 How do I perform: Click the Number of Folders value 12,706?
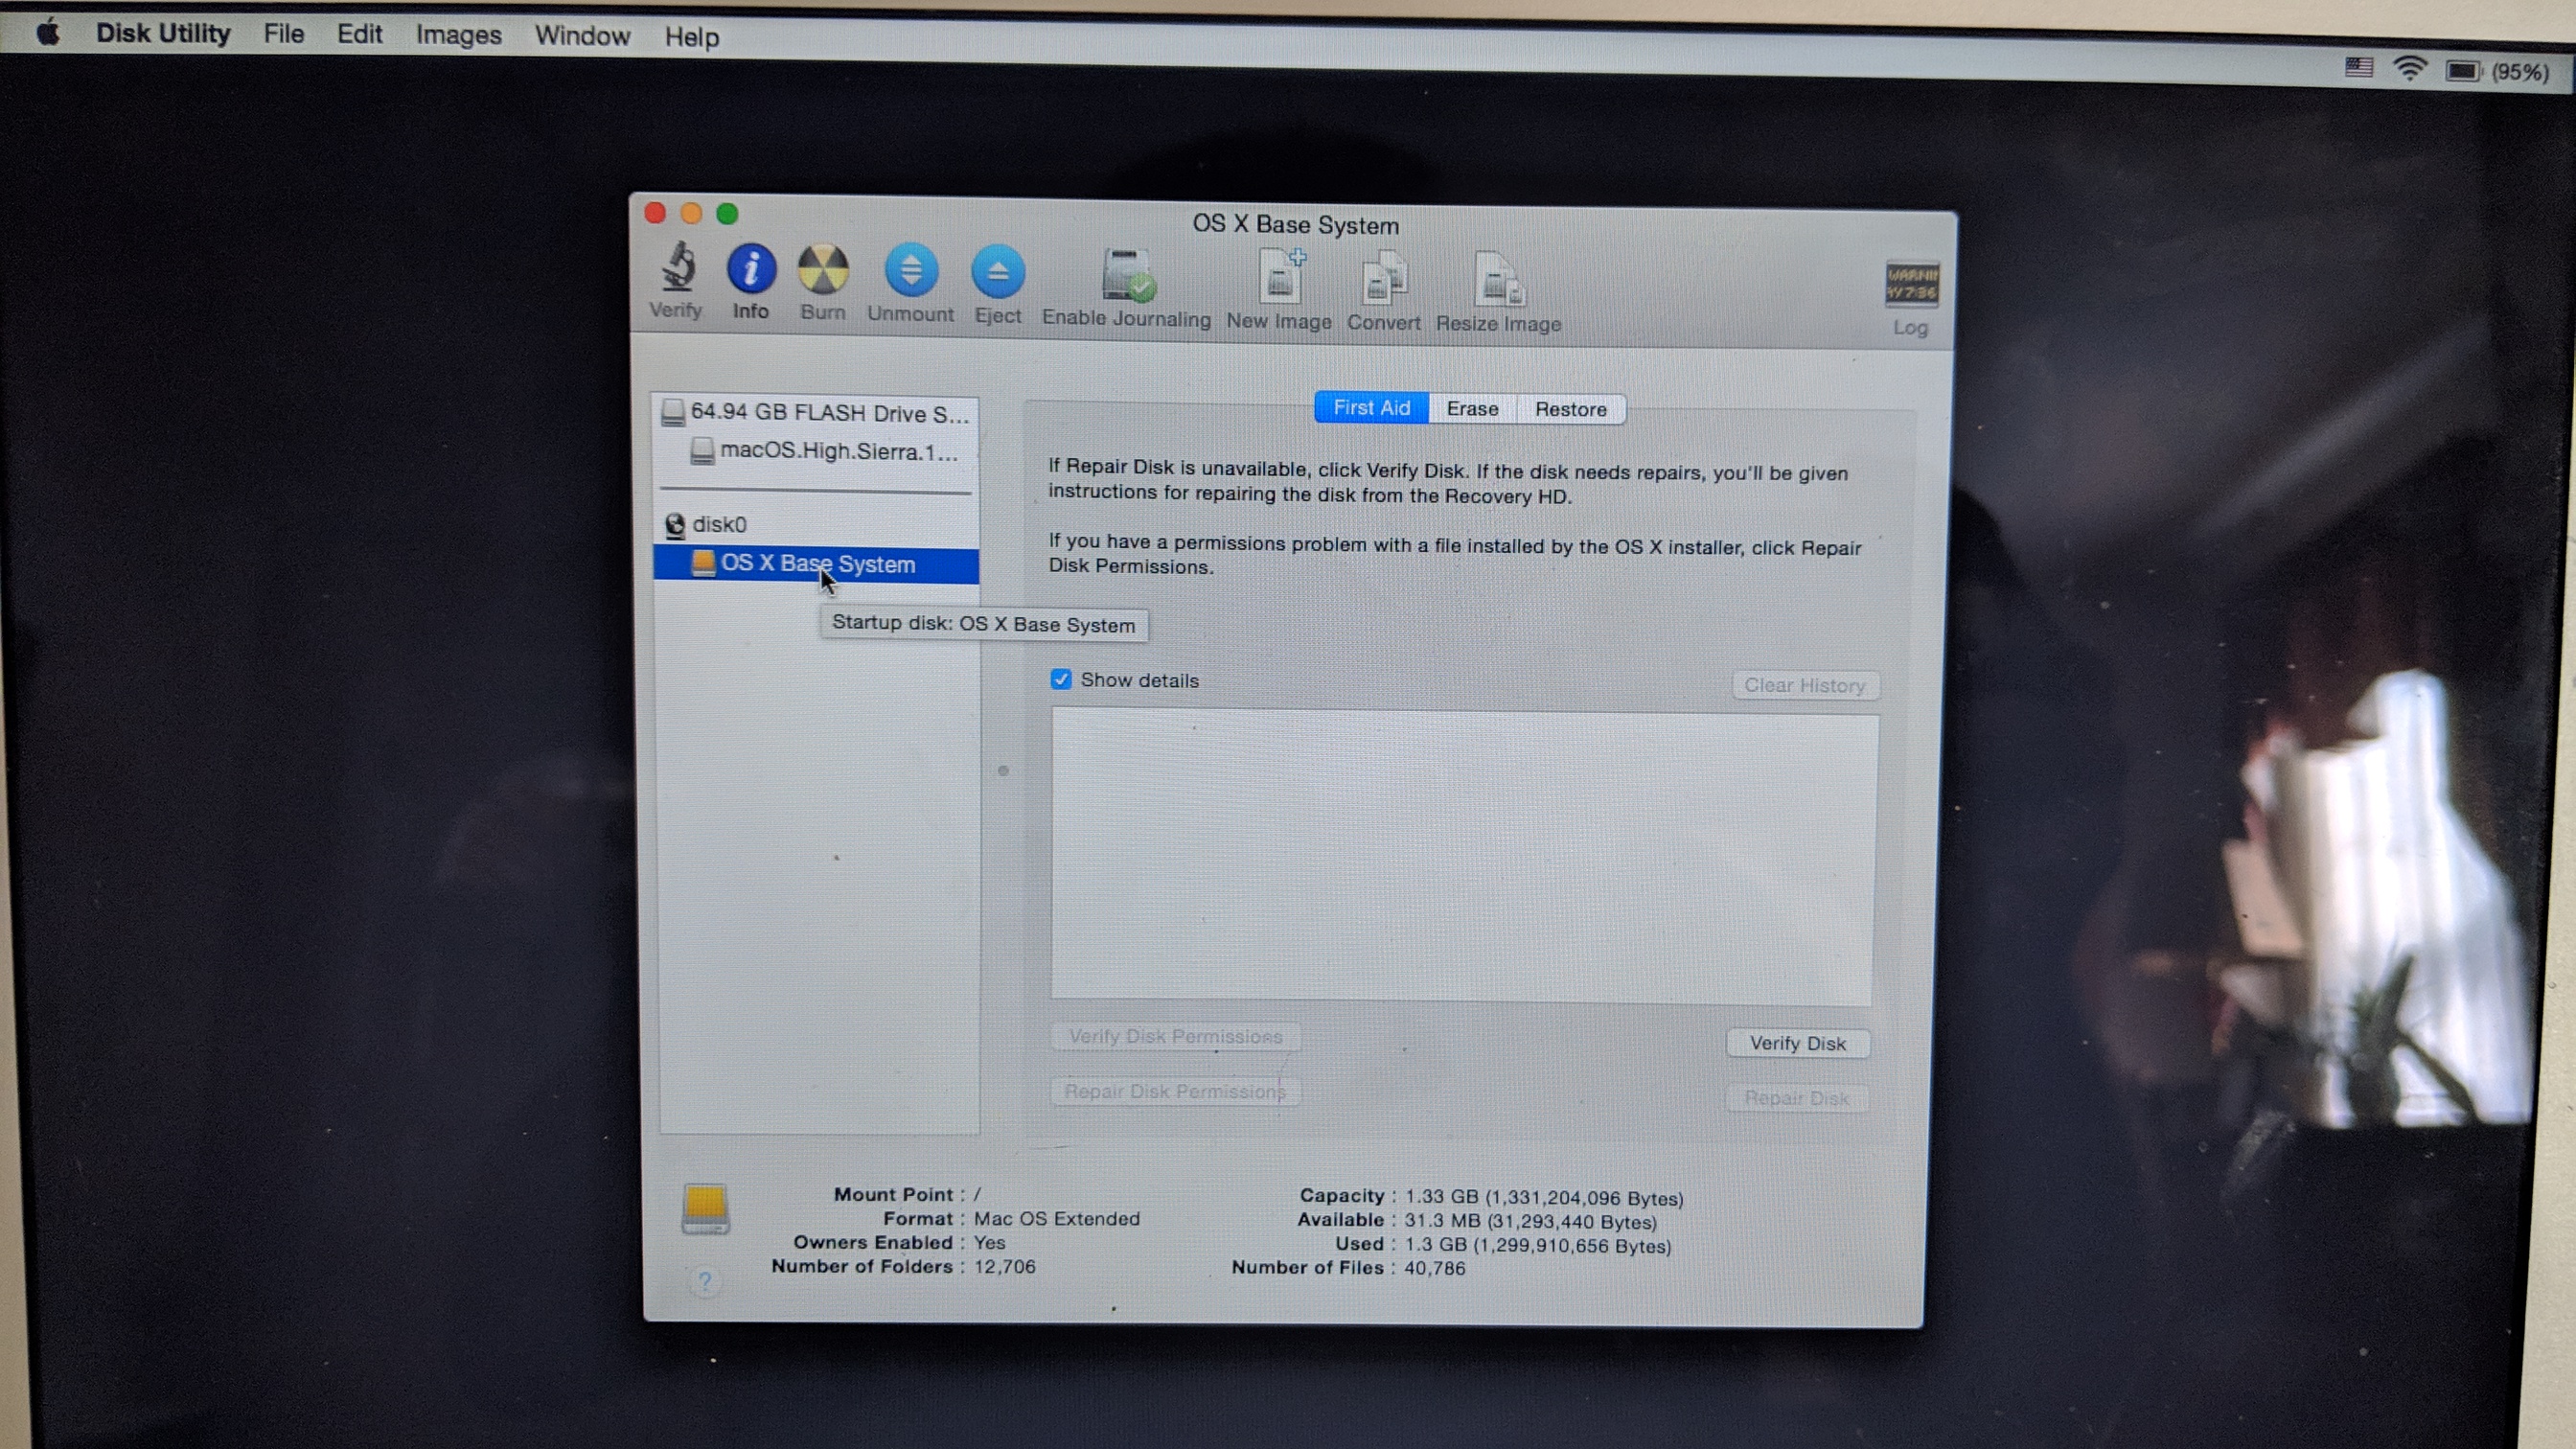(1005, 1266)
